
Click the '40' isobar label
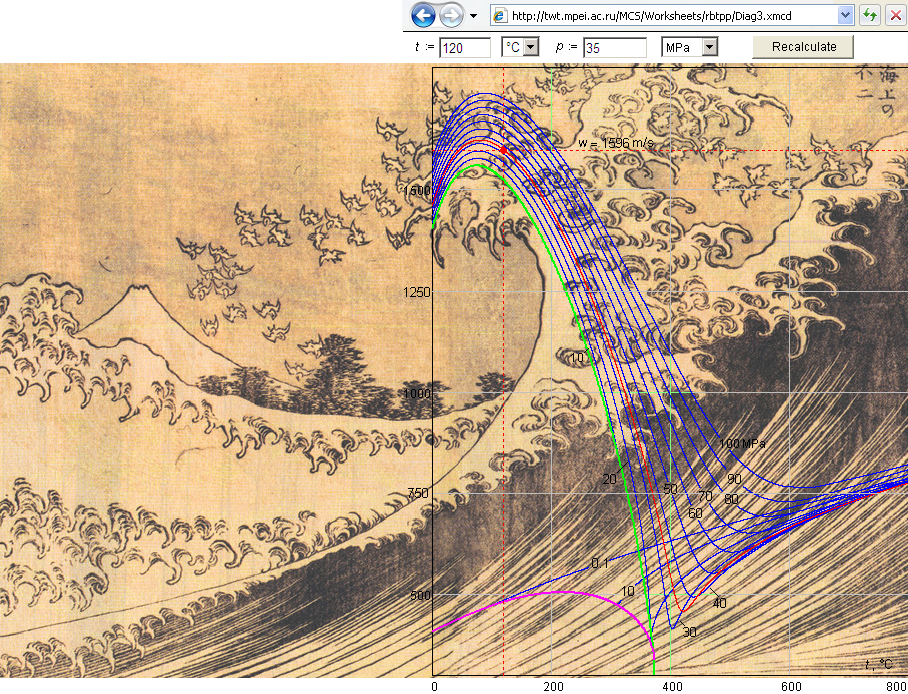[x=719, y=604]
